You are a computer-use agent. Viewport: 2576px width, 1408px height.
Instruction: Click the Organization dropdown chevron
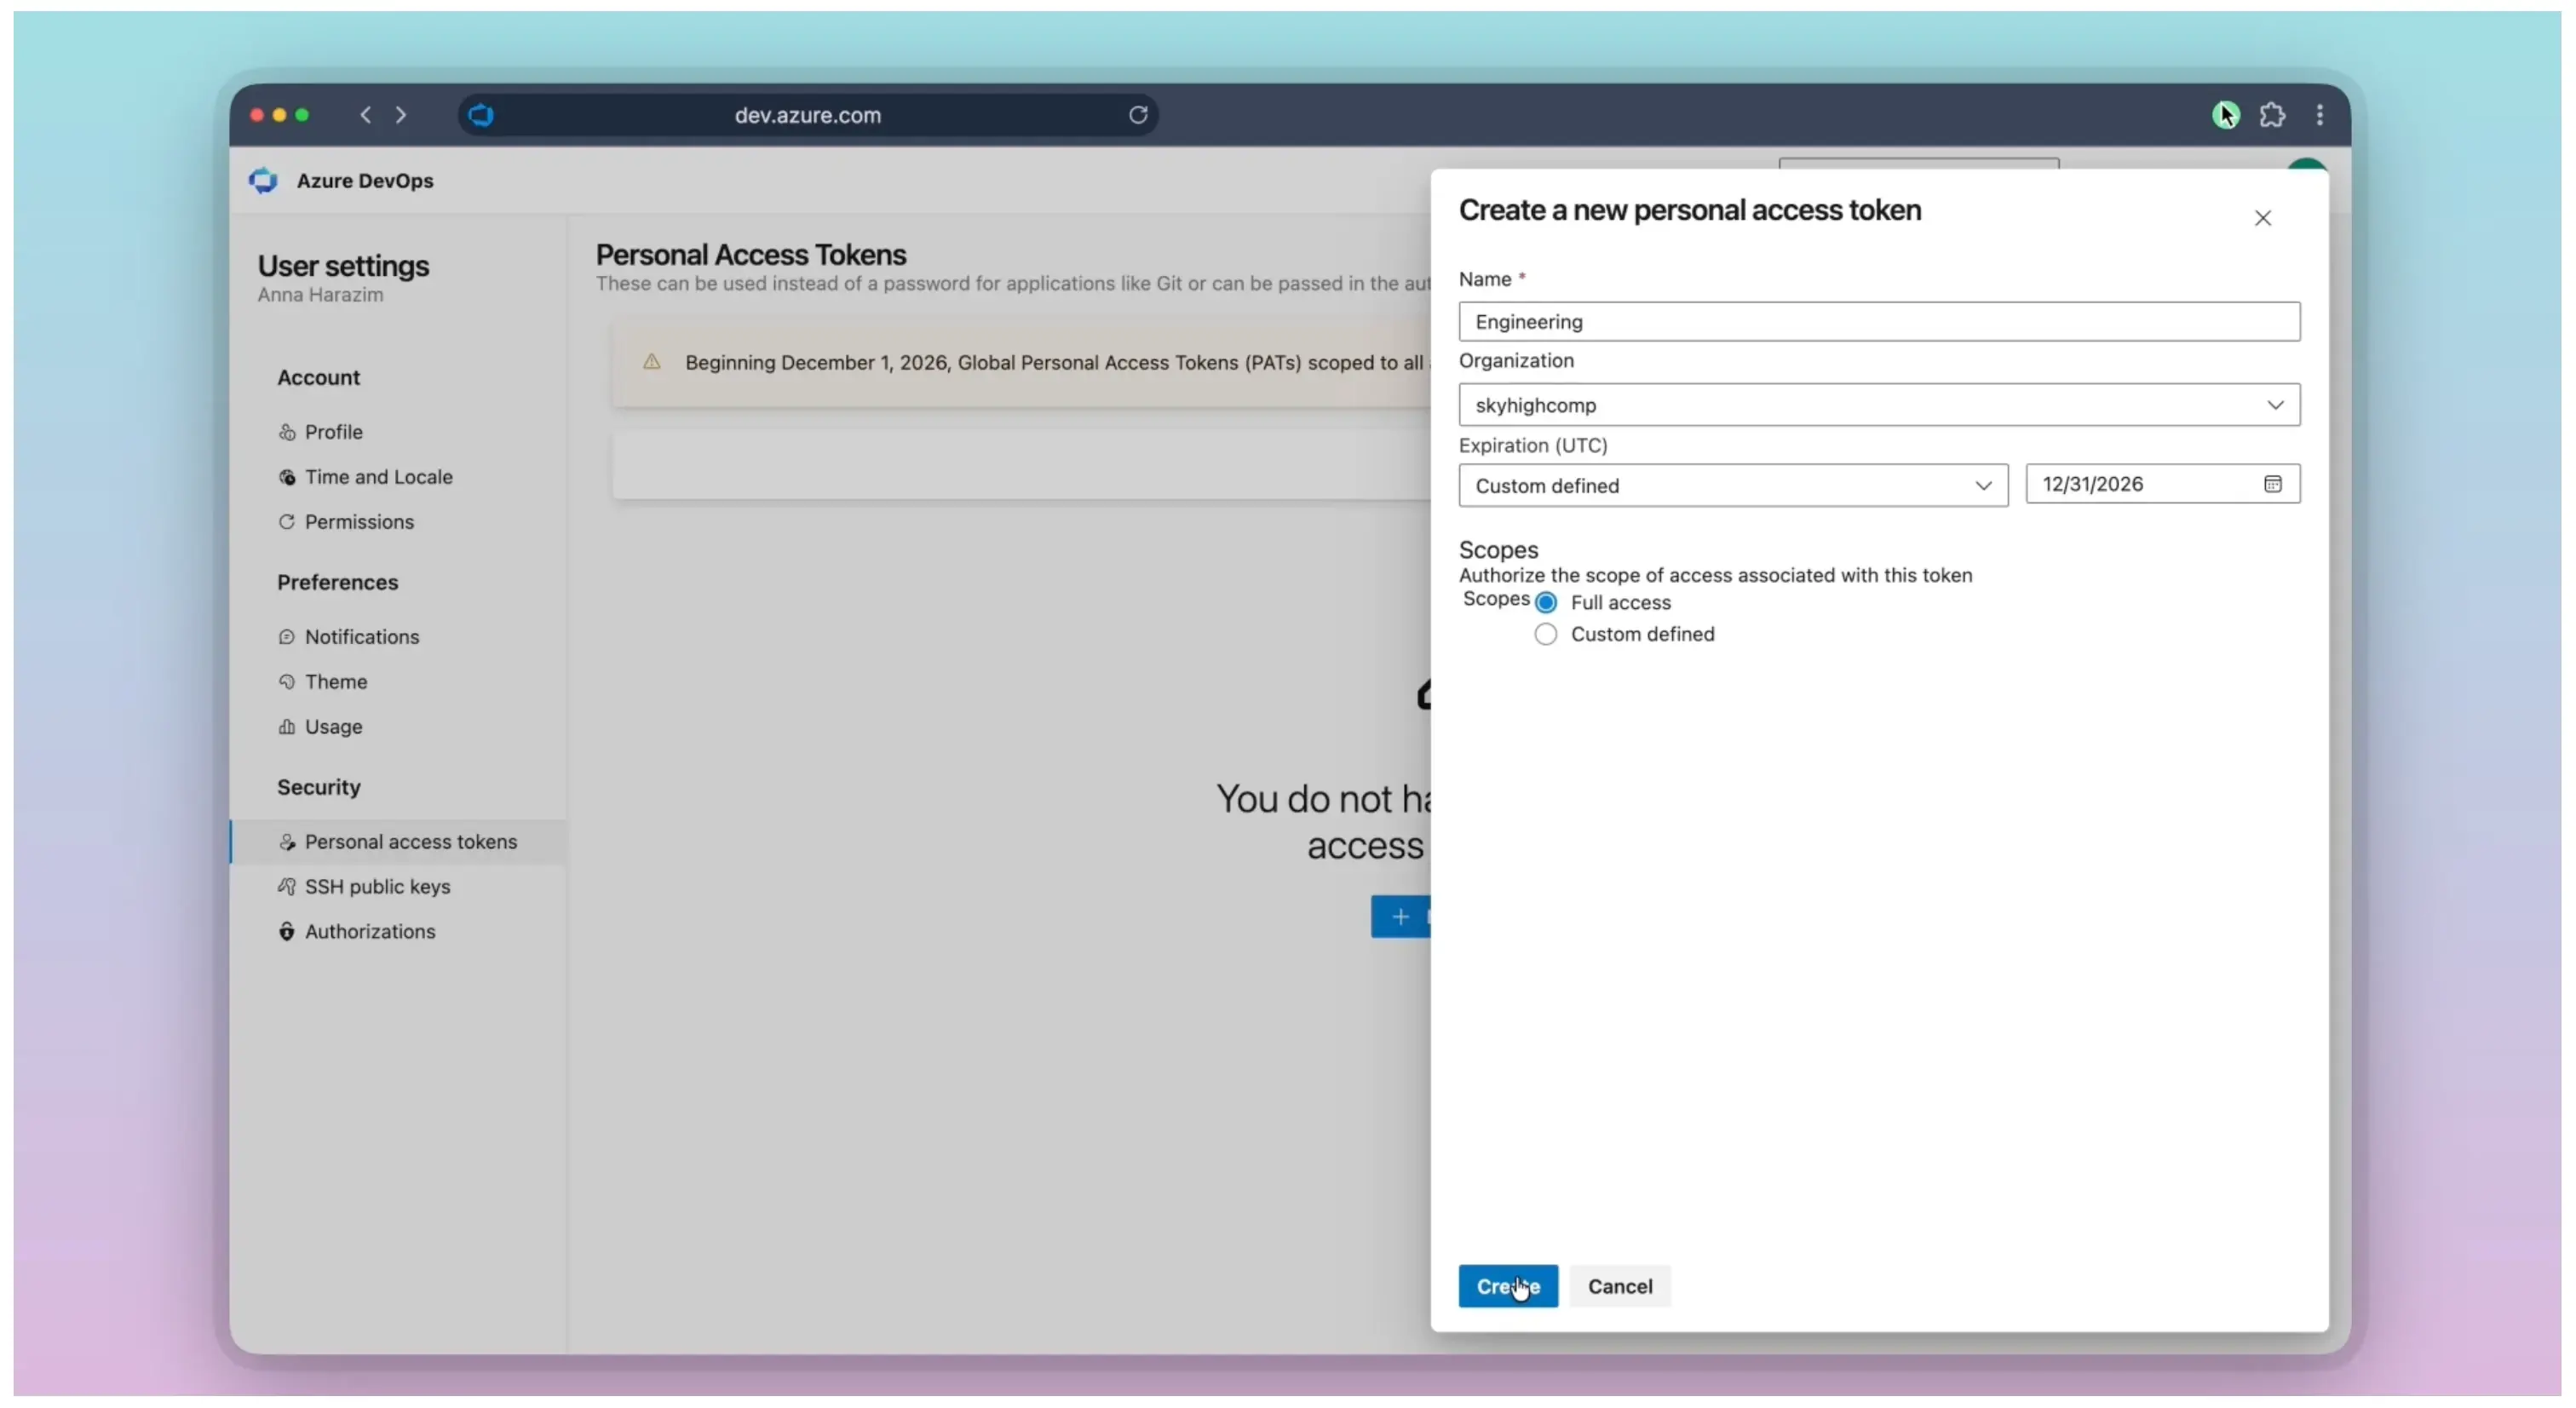pyautogui.click(x=2275, y=405)
